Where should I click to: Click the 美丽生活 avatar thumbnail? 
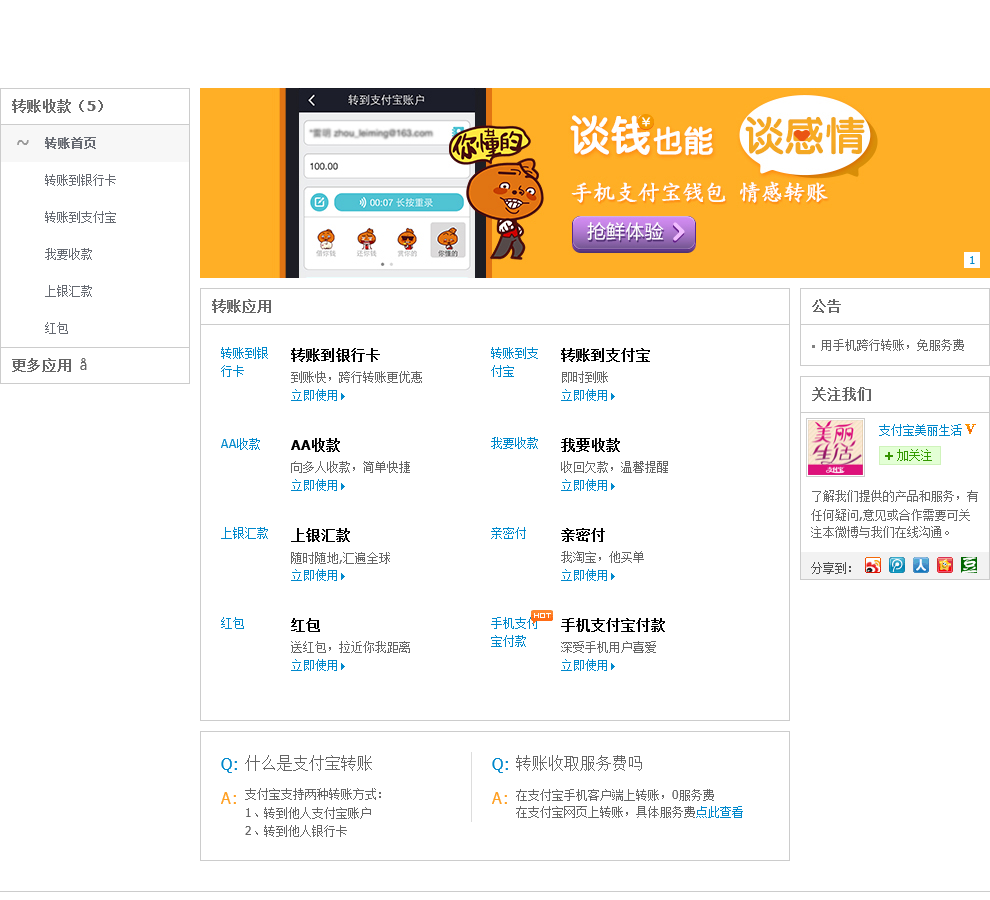point(835,447)
